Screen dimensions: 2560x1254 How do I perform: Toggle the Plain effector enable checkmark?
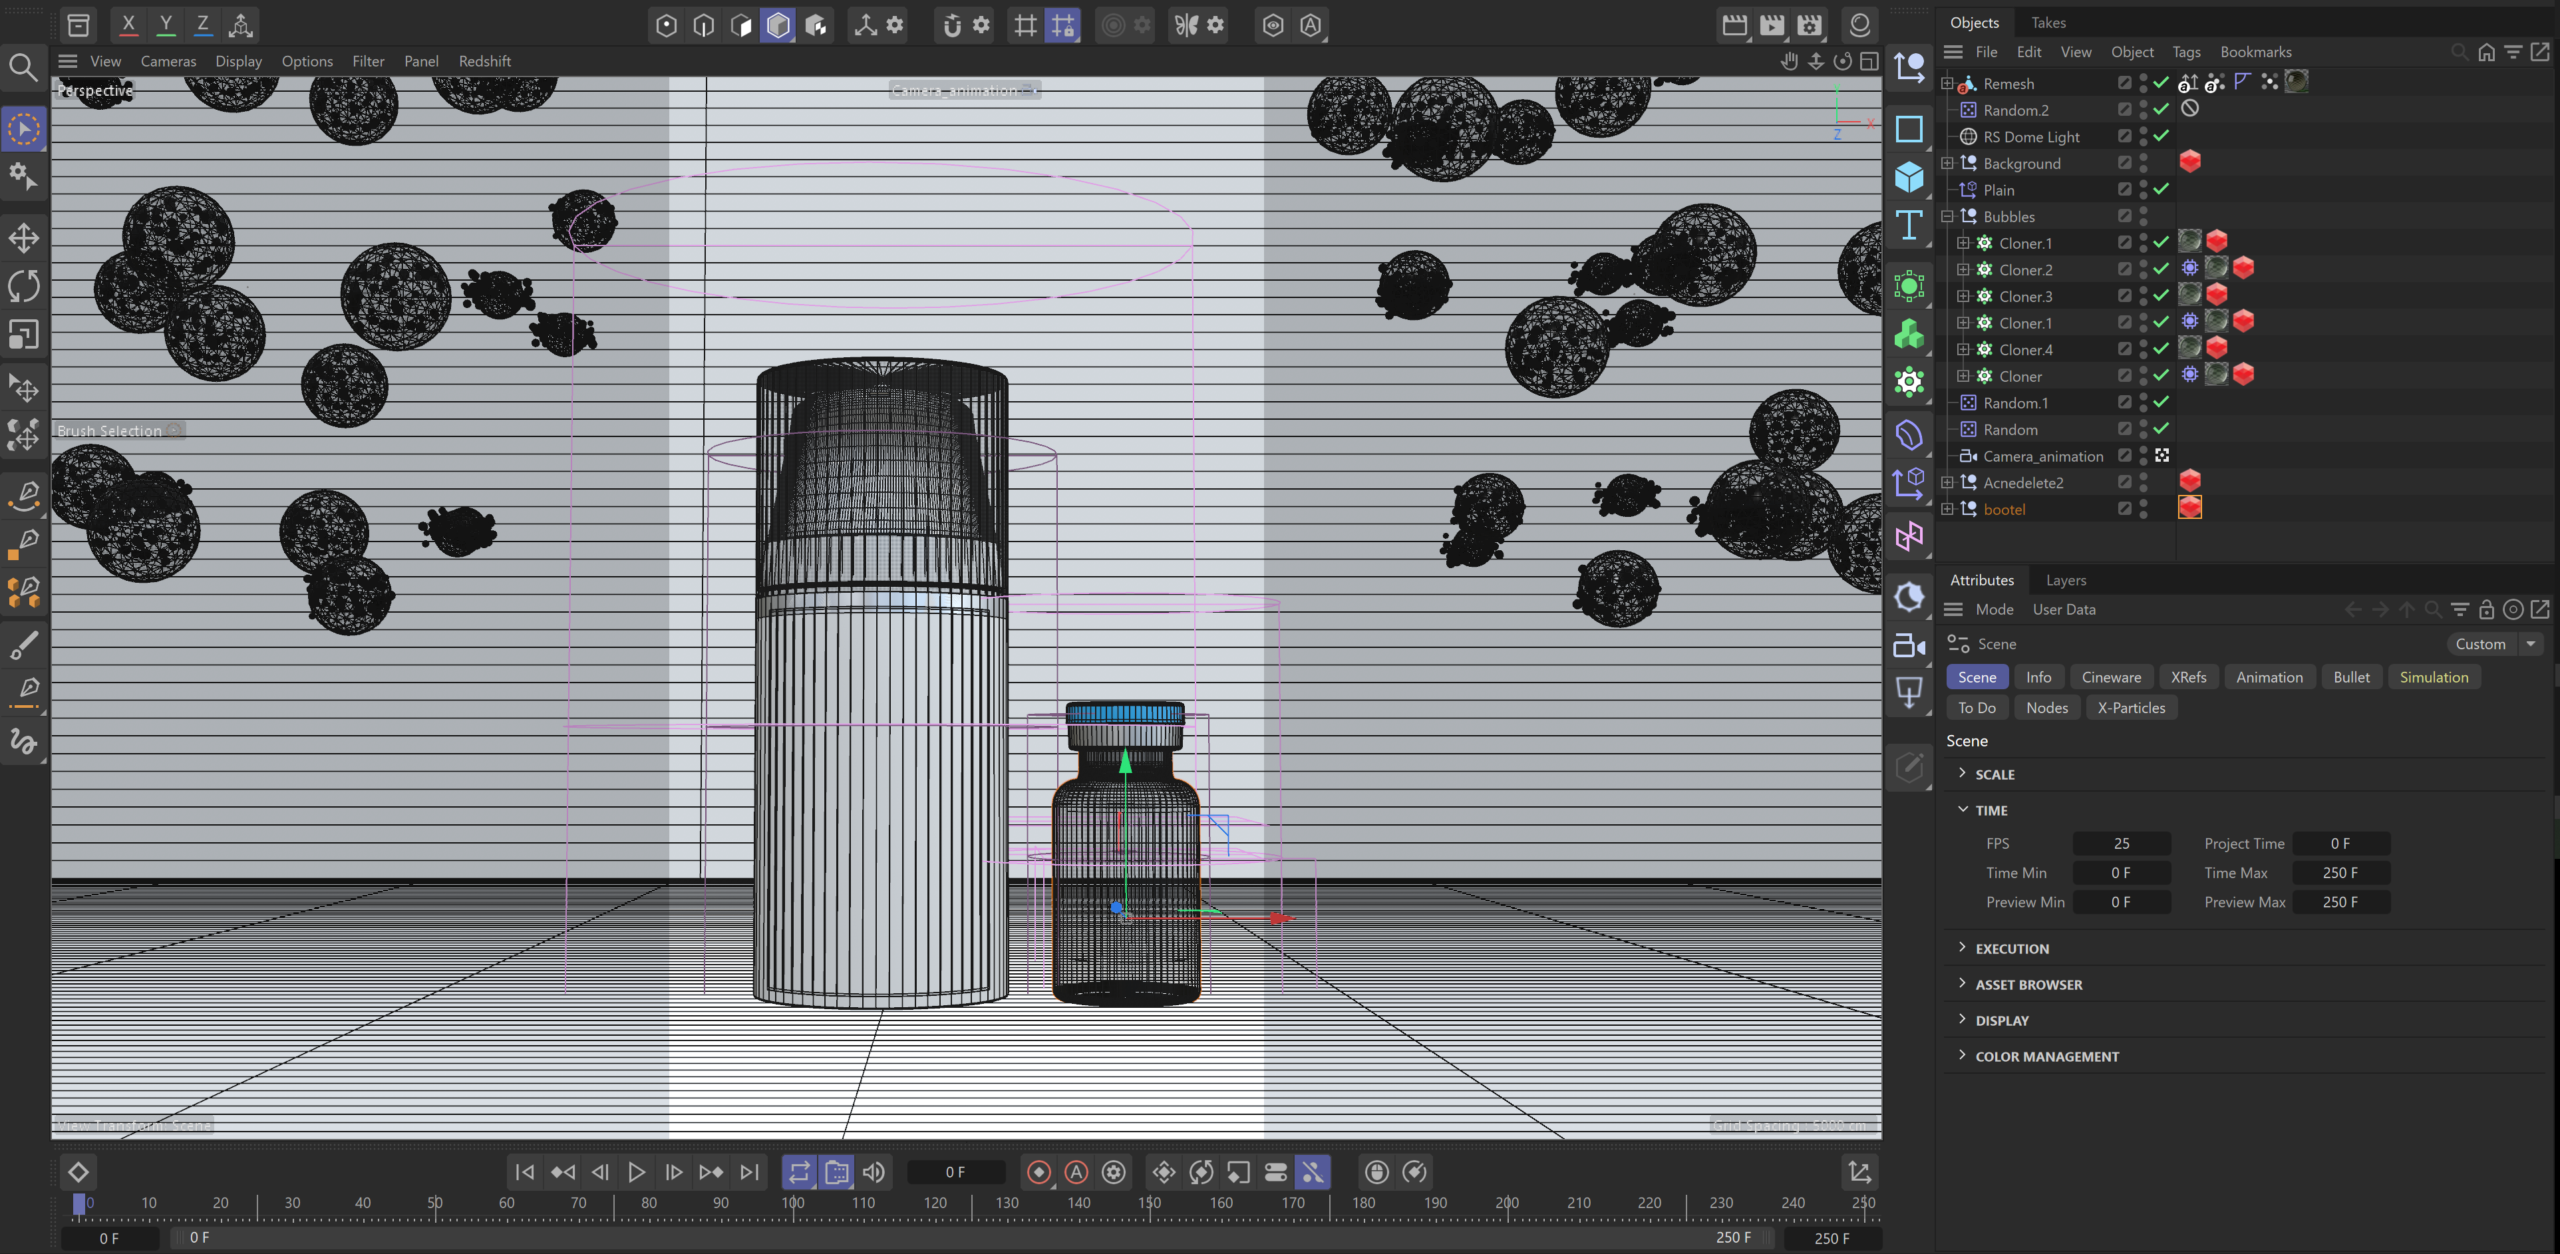2161,190
